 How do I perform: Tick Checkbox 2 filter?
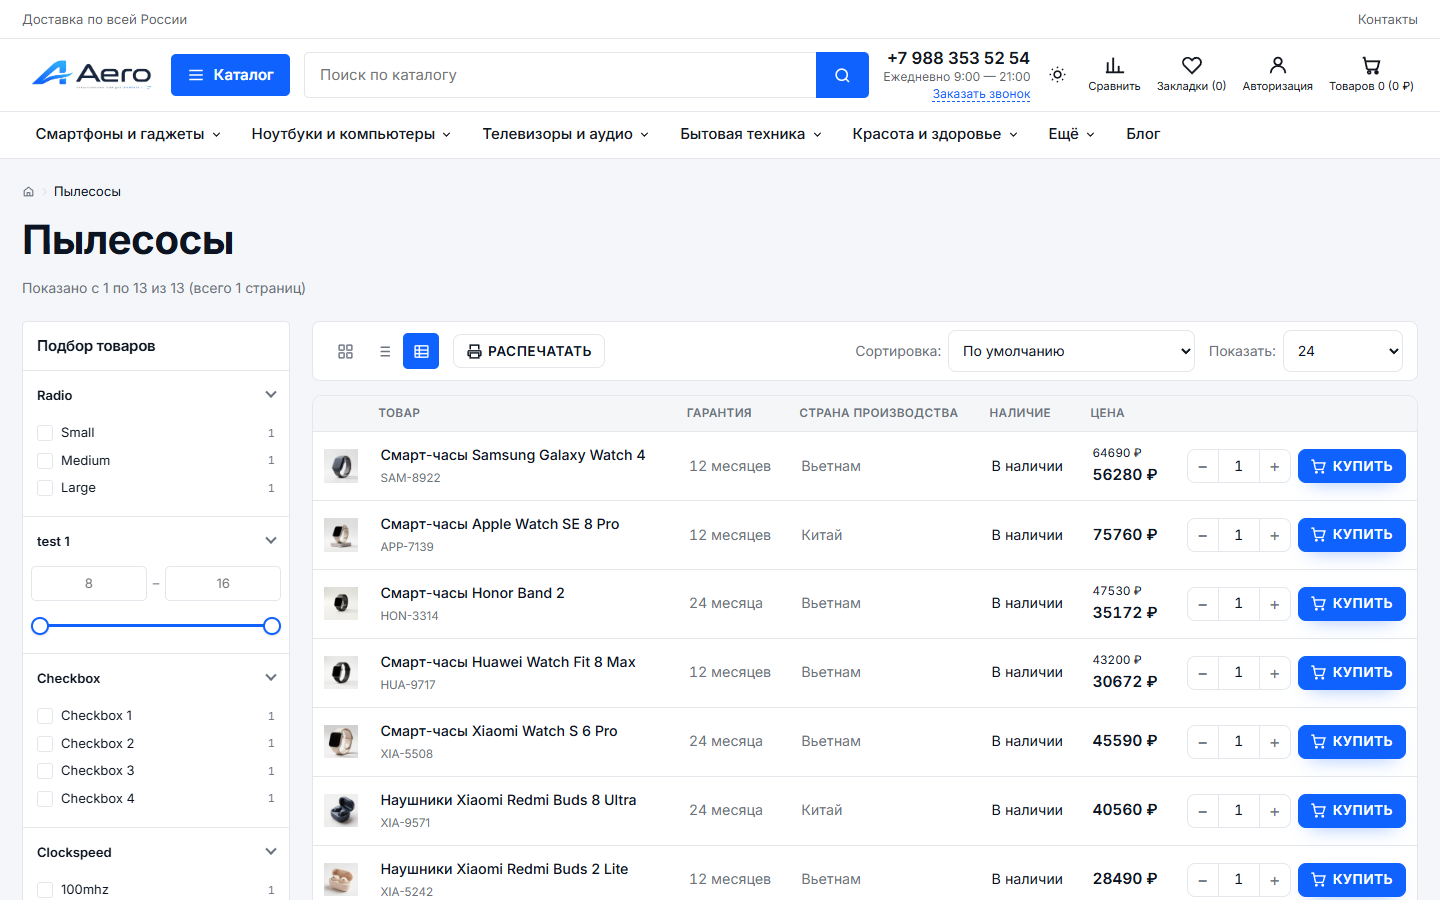(x=45, y=744)
